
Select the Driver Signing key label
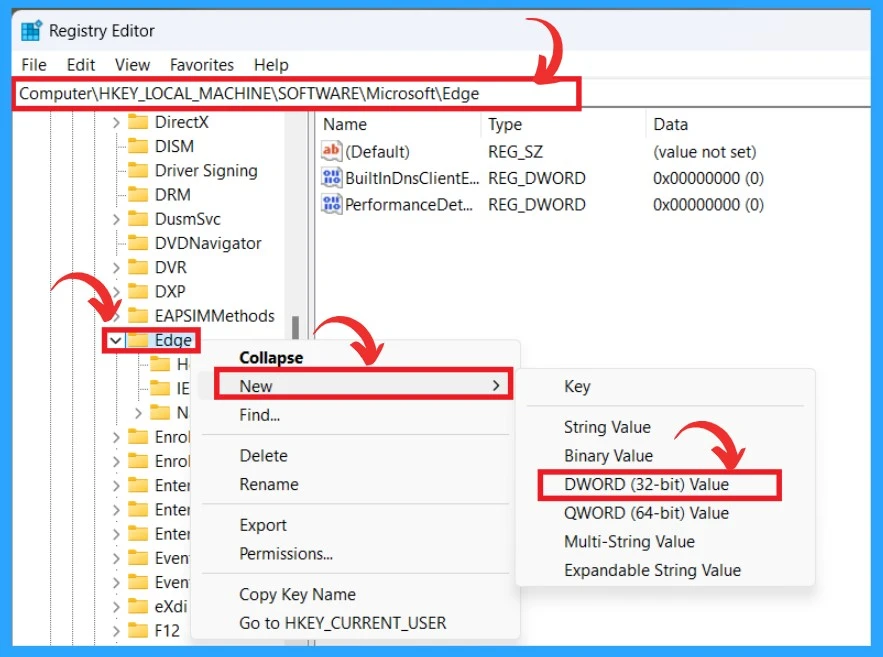[206, 171]
